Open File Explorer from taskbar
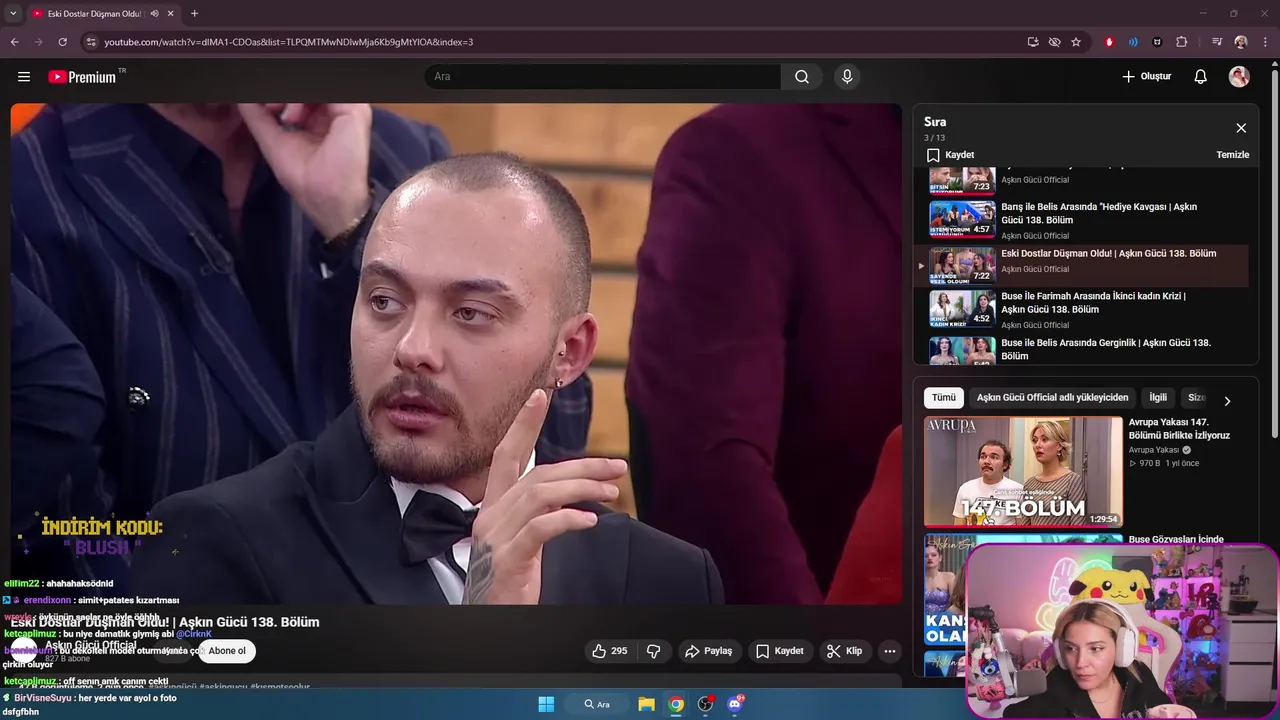Image resolution: width=1280 pixels, height=720 pixels. pyautogui.click(x=647, y=704)
